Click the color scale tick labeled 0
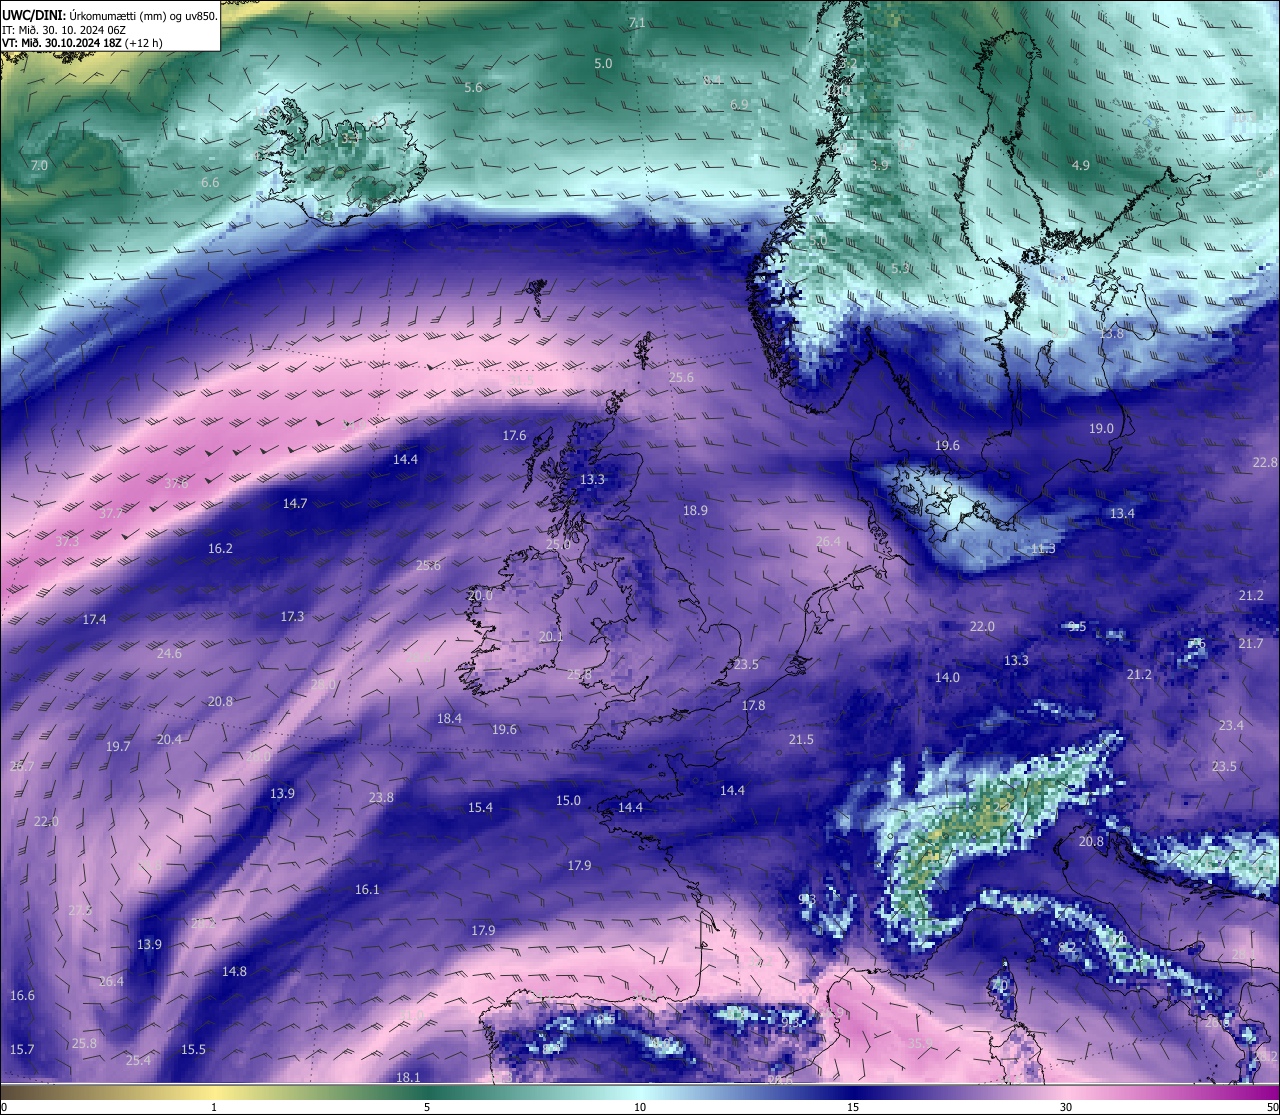 pos(4,1107)
